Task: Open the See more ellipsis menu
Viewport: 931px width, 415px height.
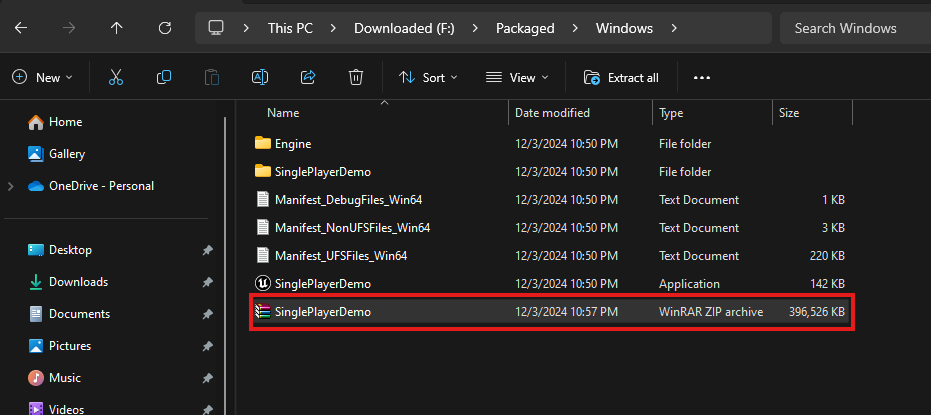Action: (x=701, y=77)
